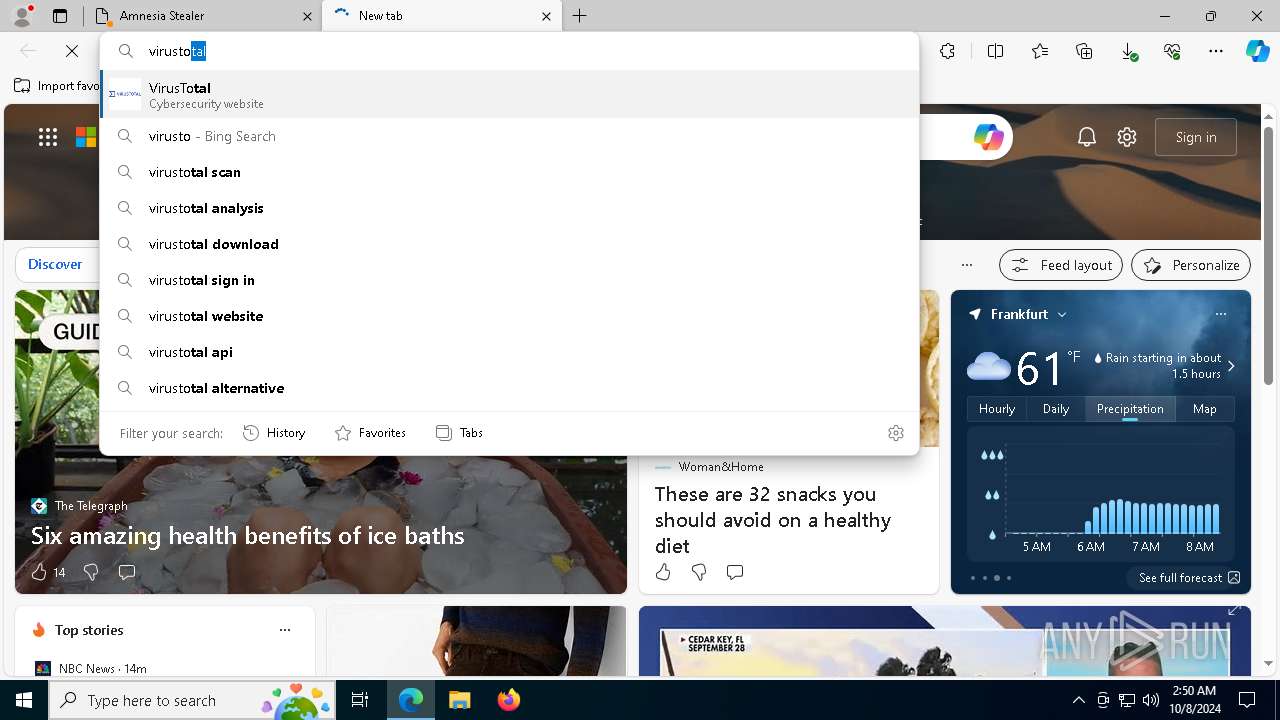Select the Hourly weather tab

(x=997, y=408)
